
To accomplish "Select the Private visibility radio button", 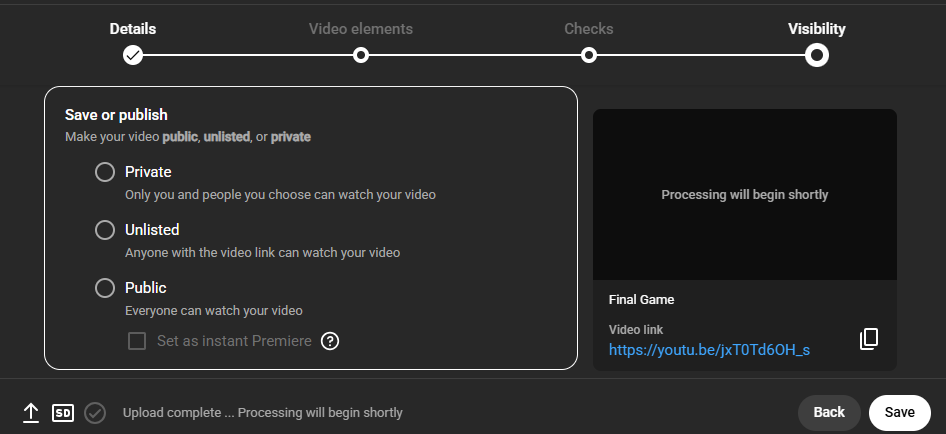I will pos(105,172).
